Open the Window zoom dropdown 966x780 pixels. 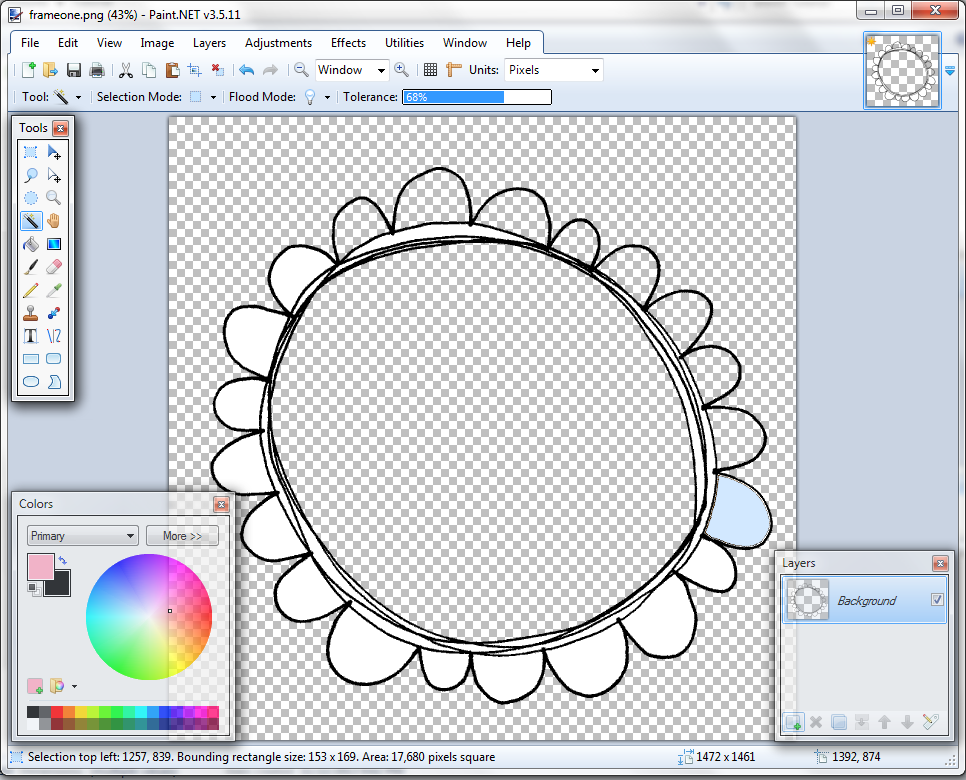pyautogui.click(x=351, y=70)
